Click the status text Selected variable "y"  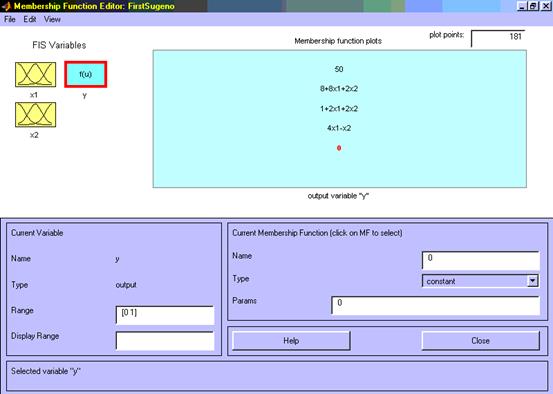(x=46, y=371)
